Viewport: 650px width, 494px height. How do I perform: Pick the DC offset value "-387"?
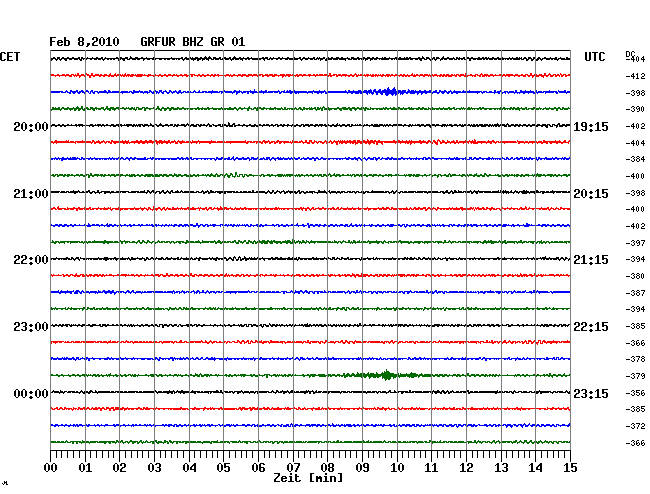pos(635,293)
